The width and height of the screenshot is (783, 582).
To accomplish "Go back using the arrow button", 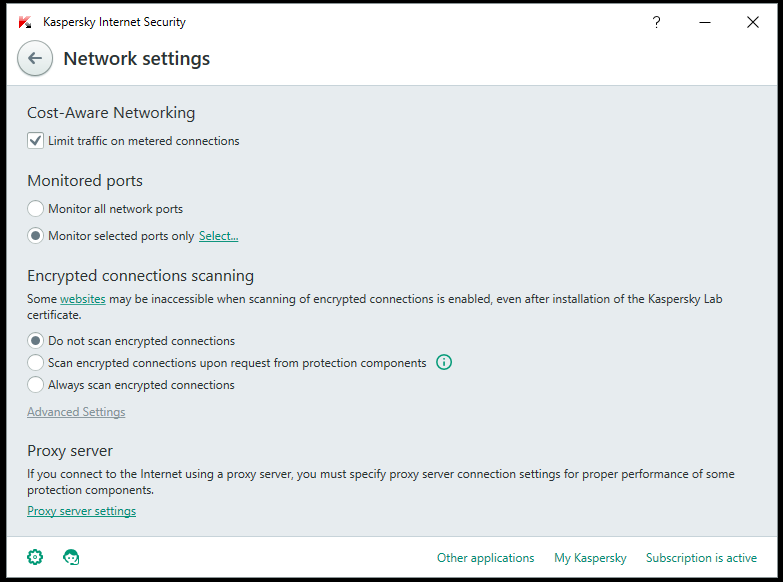I will [x=35, y=58].
